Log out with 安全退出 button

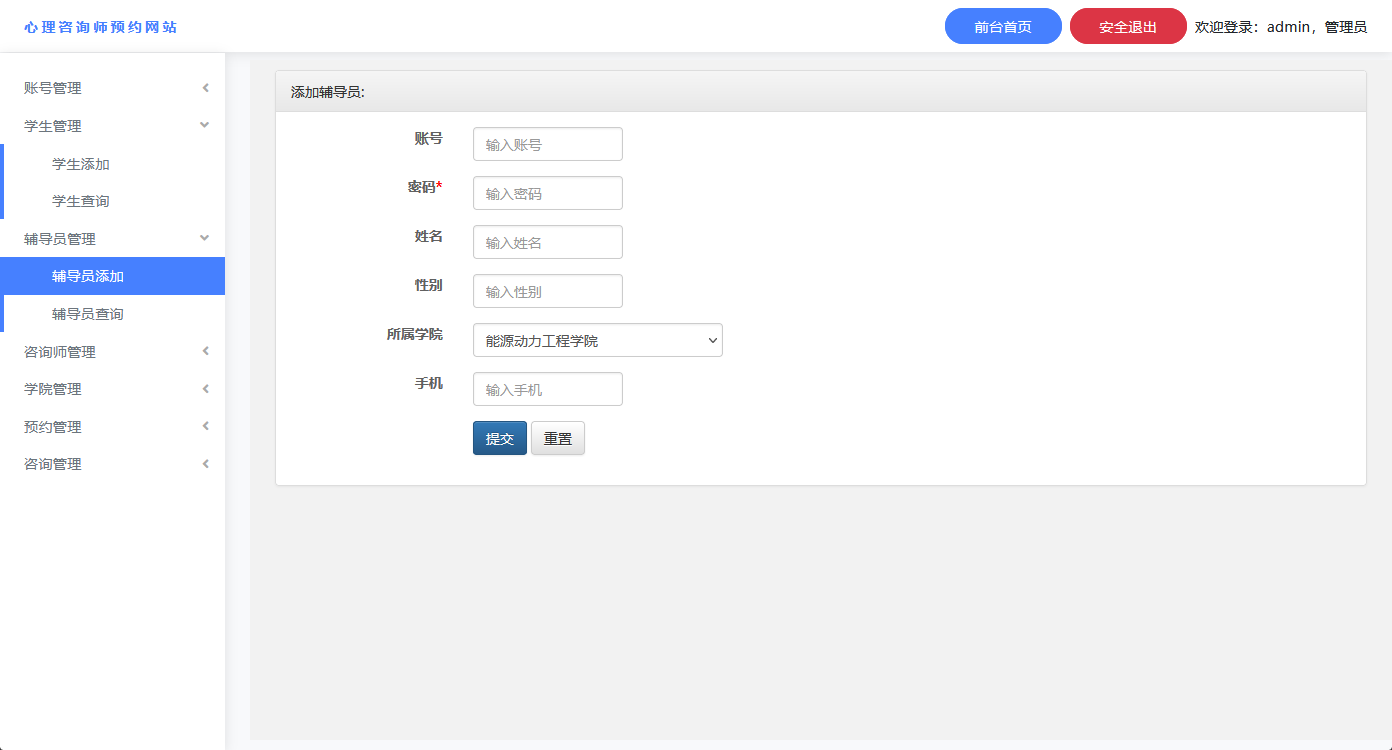[x=1128, y=27]
